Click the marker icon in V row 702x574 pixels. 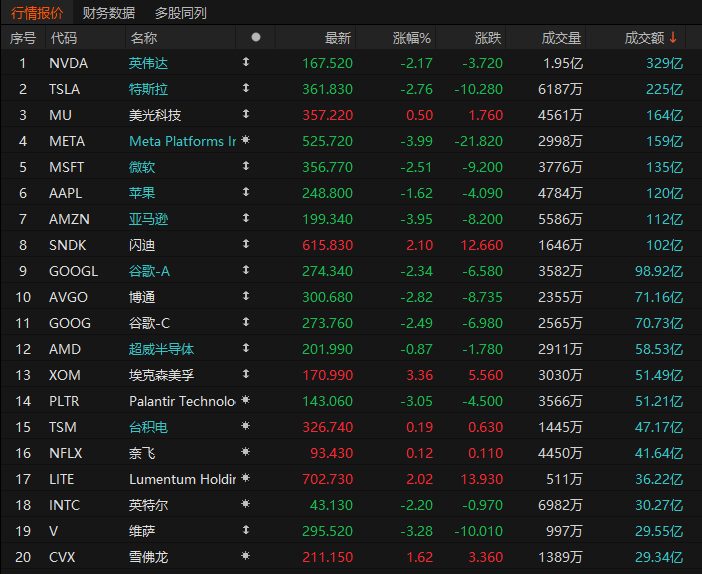246,530
